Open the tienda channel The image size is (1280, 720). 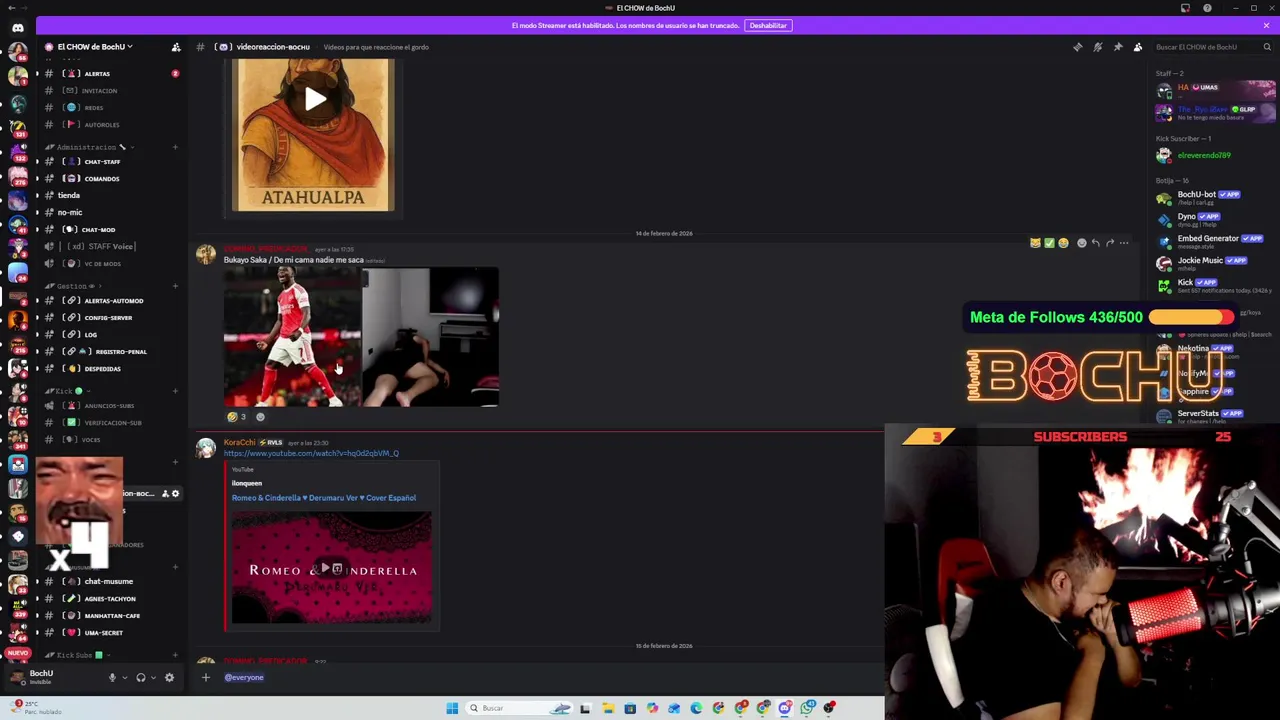coord(110,196)
